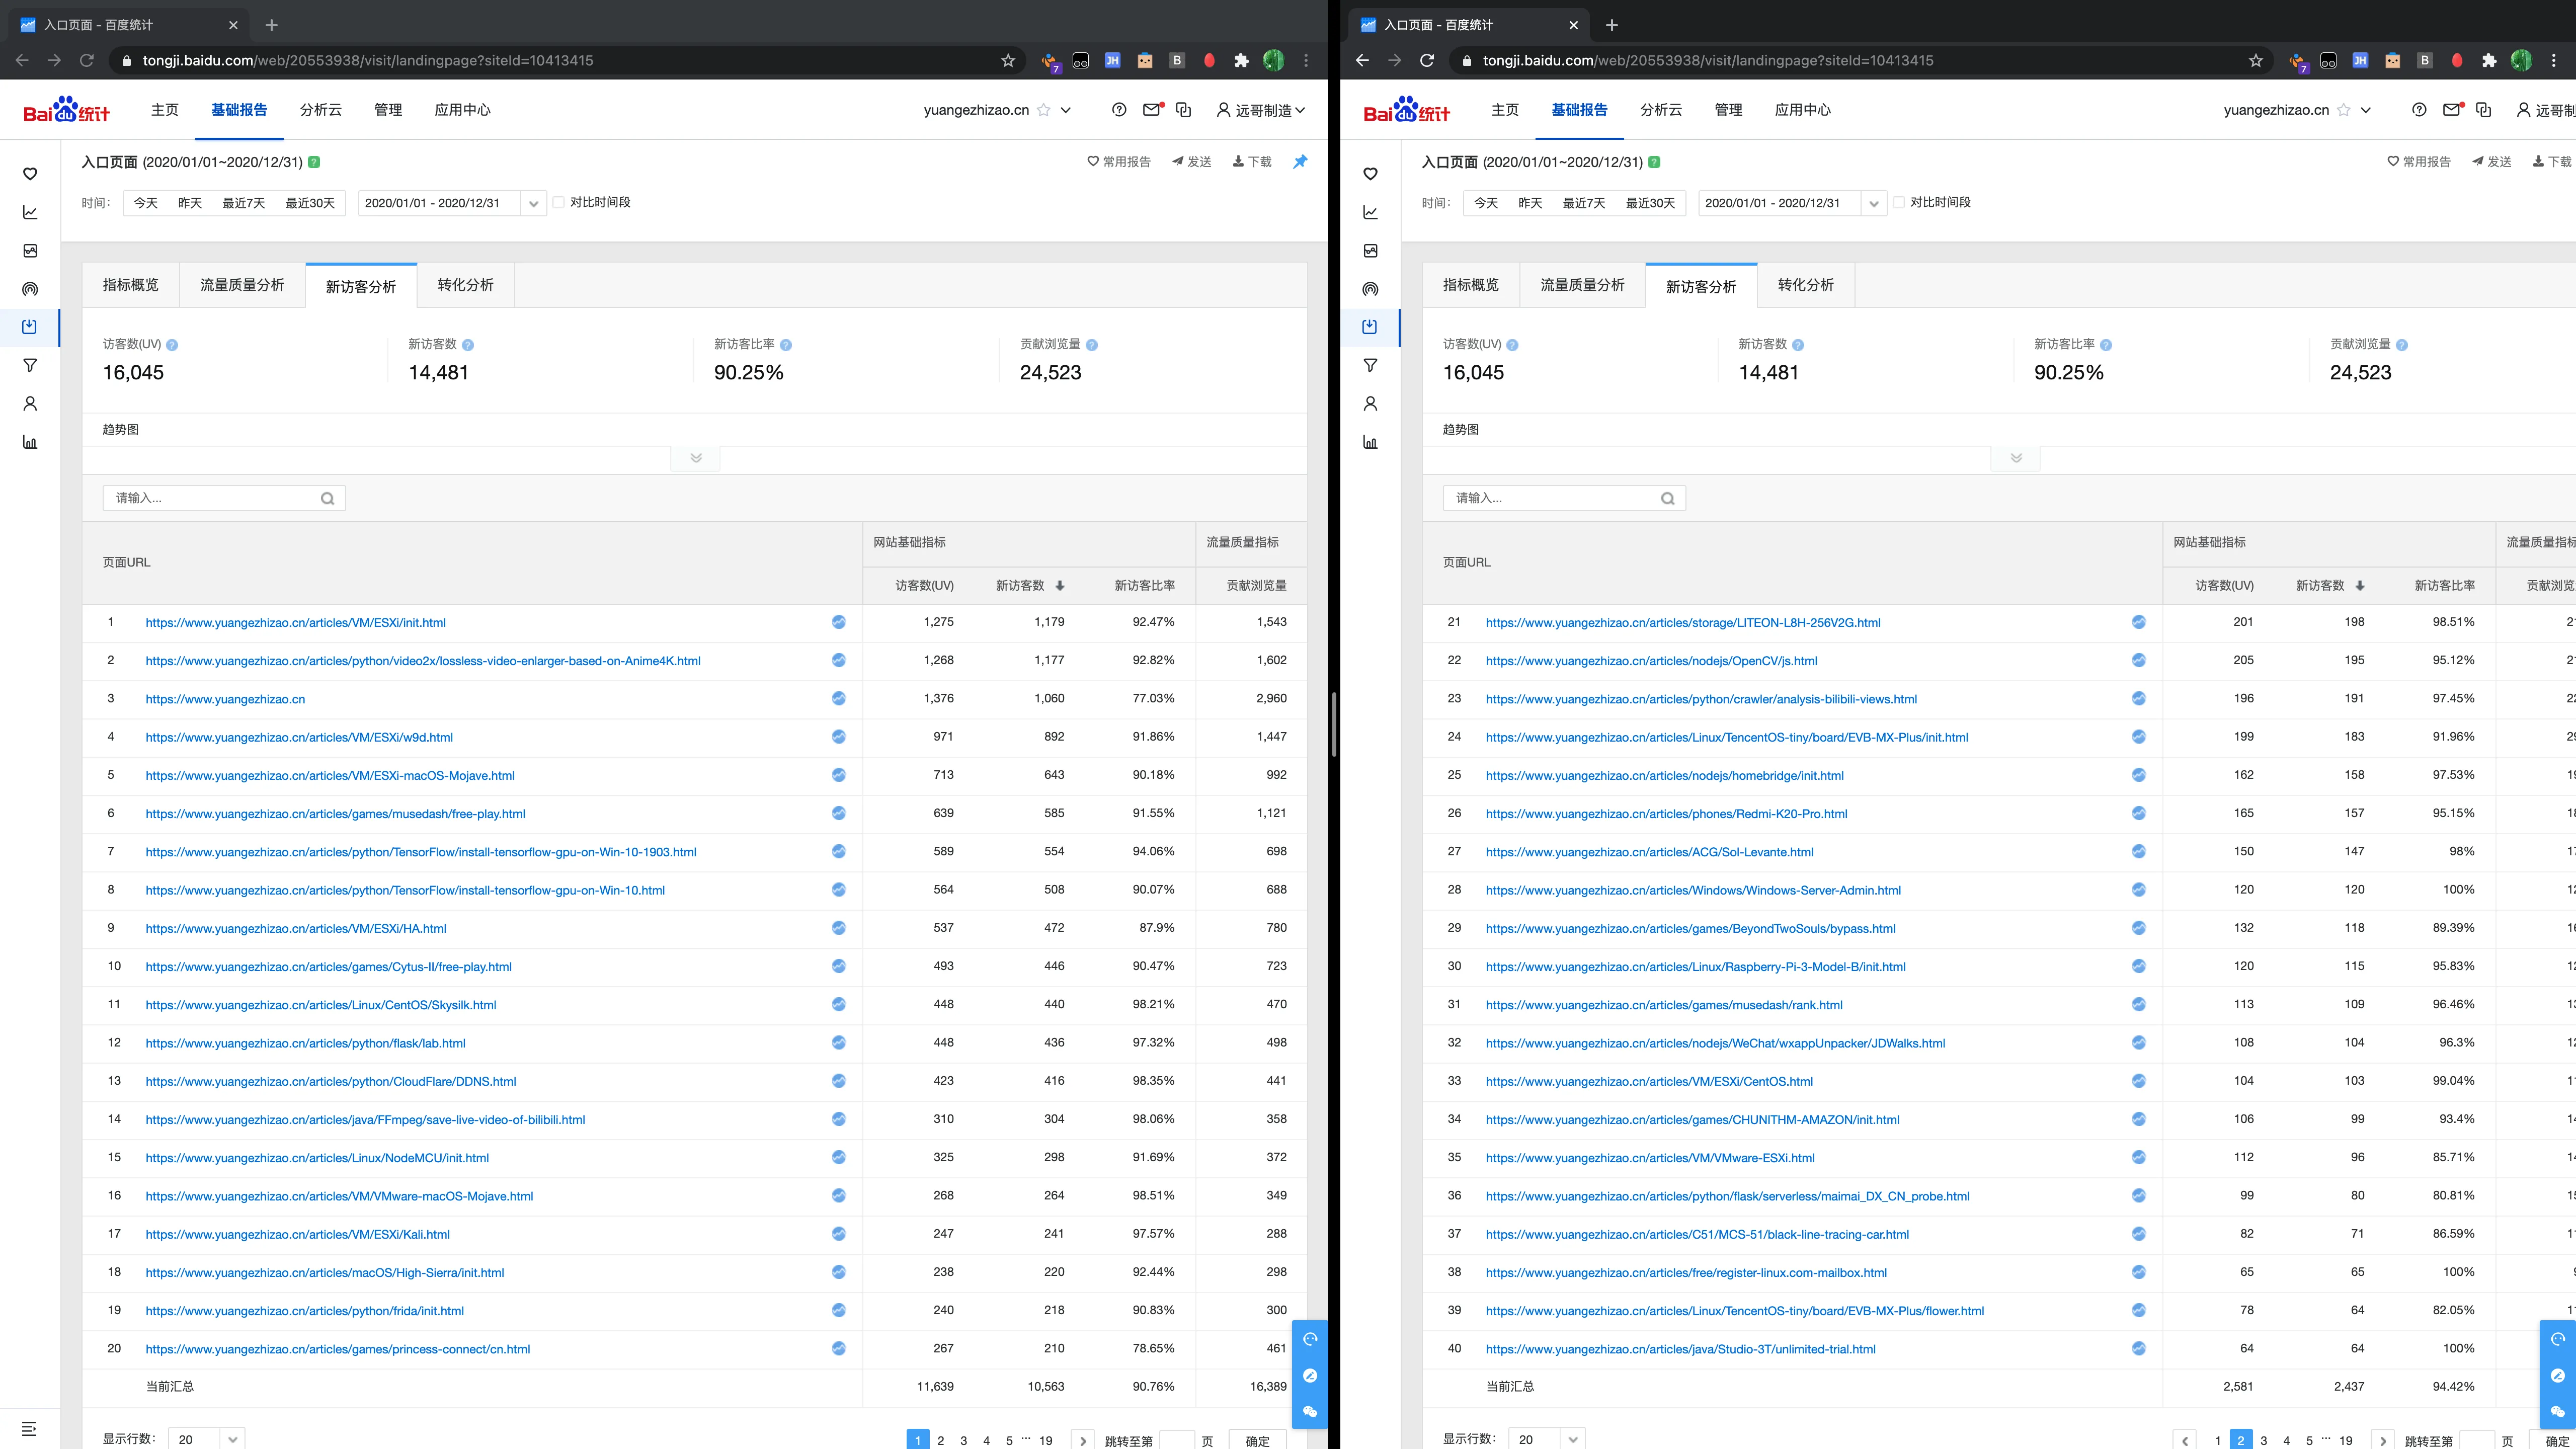Click the pin icon beside 下载 in left window
2576x1449 pixels.
tap(1299, 162)
